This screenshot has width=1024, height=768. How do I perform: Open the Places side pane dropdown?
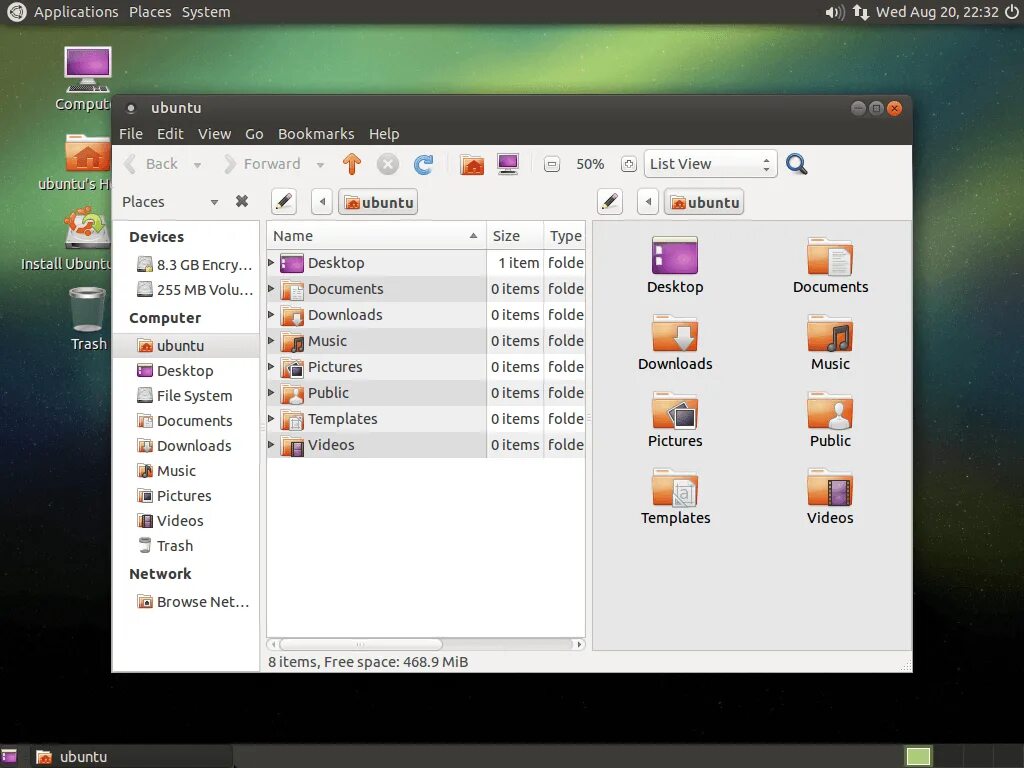(214, 202)
